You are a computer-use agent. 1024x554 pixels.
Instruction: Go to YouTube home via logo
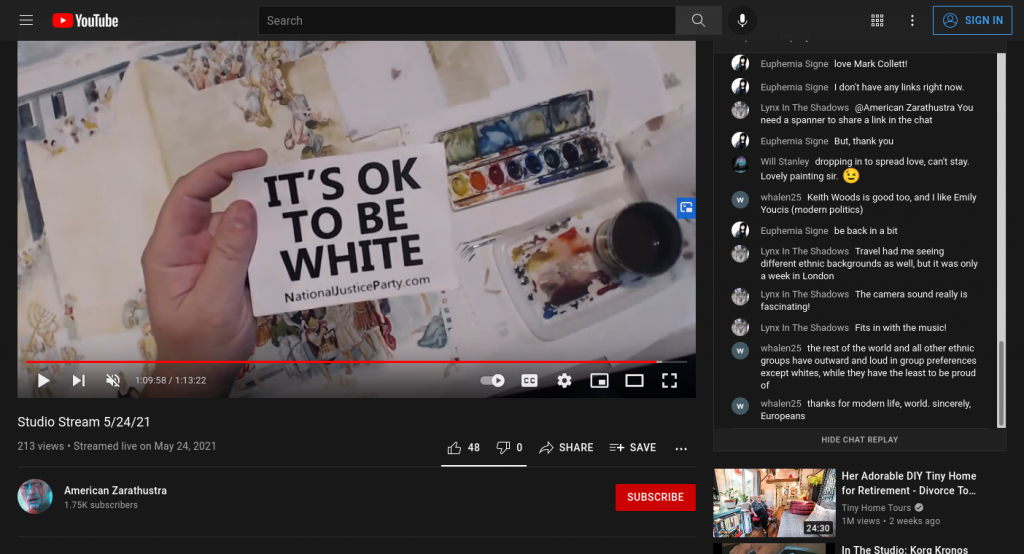click(86, 21)
